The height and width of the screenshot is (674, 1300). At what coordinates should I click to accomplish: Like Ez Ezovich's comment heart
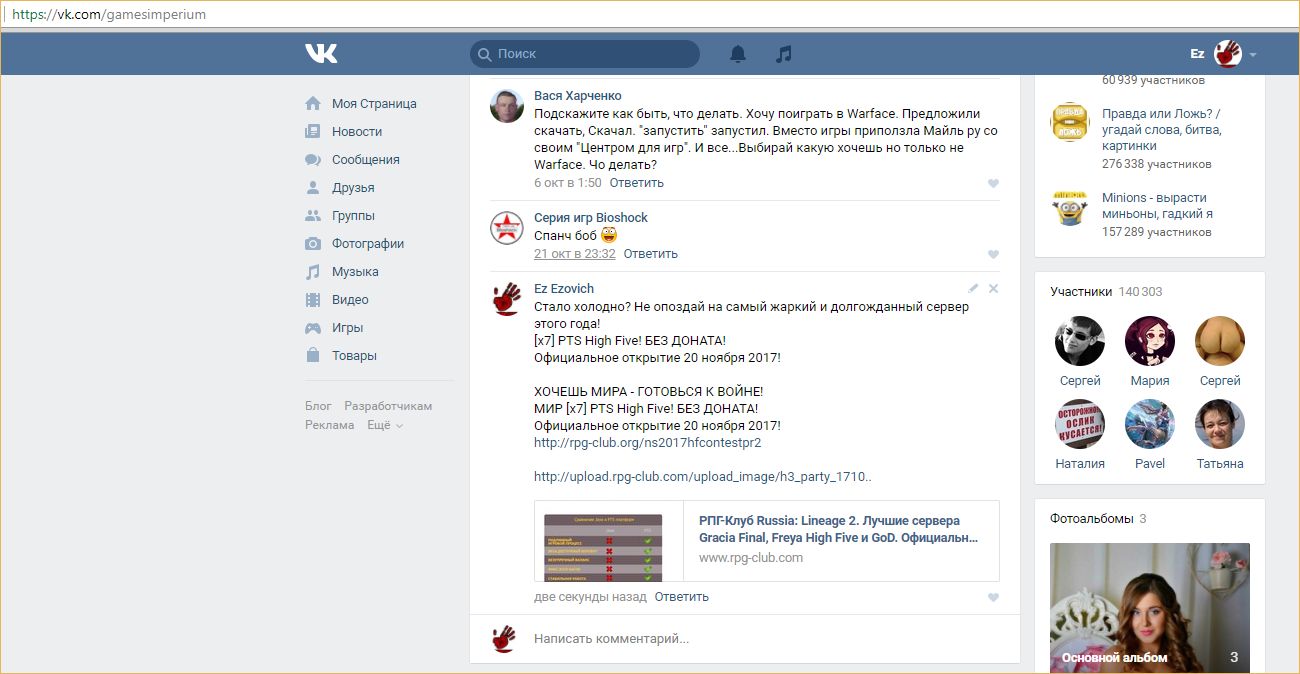993,598
